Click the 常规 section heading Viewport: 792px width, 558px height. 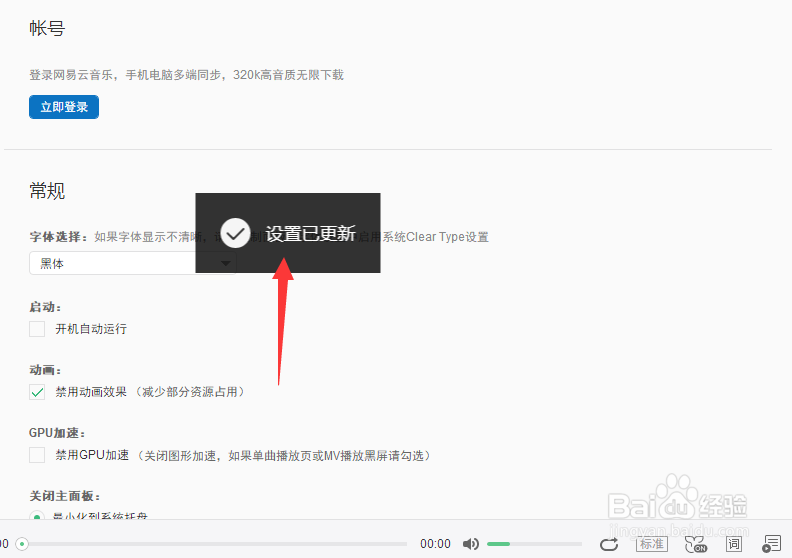tap(47, 191)
